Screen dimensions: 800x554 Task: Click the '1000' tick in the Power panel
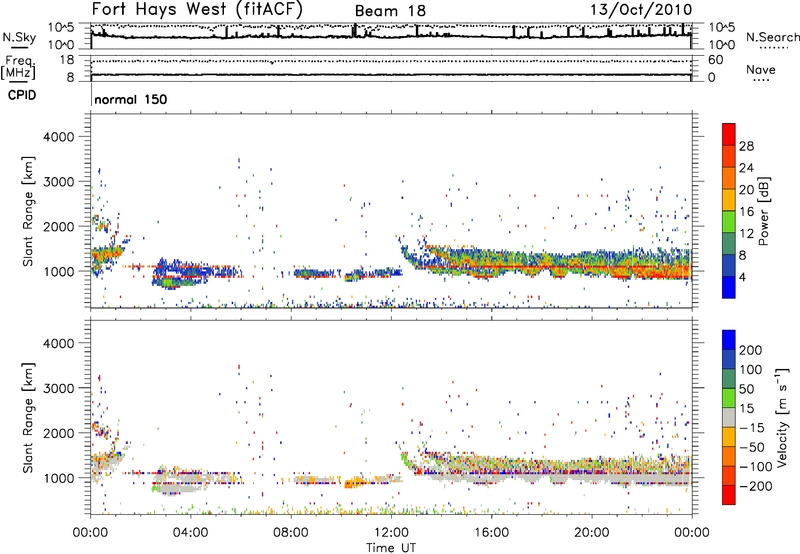(59, 271)
